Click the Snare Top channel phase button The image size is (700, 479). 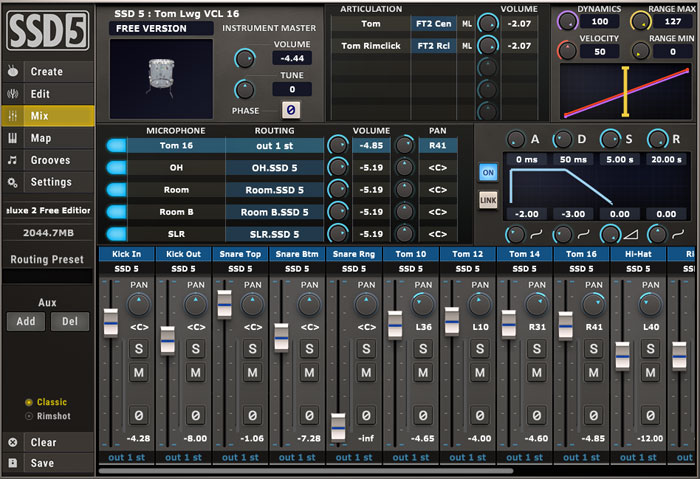[x=253, y=416]
